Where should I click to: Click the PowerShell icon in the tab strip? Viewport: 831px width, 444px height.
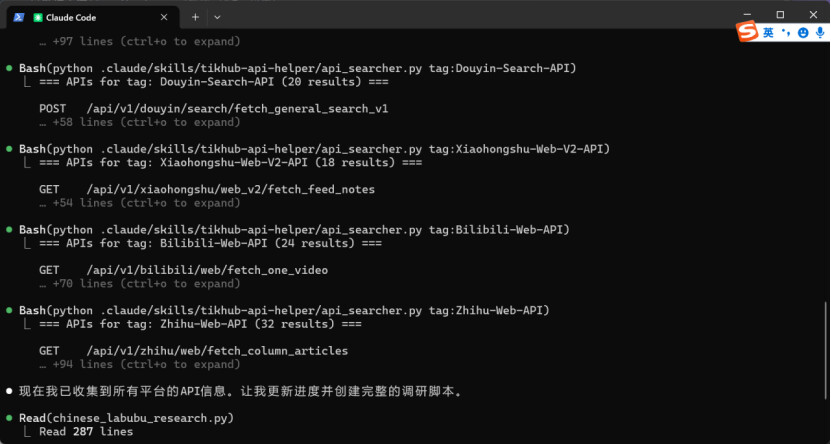tap(19, 17)
